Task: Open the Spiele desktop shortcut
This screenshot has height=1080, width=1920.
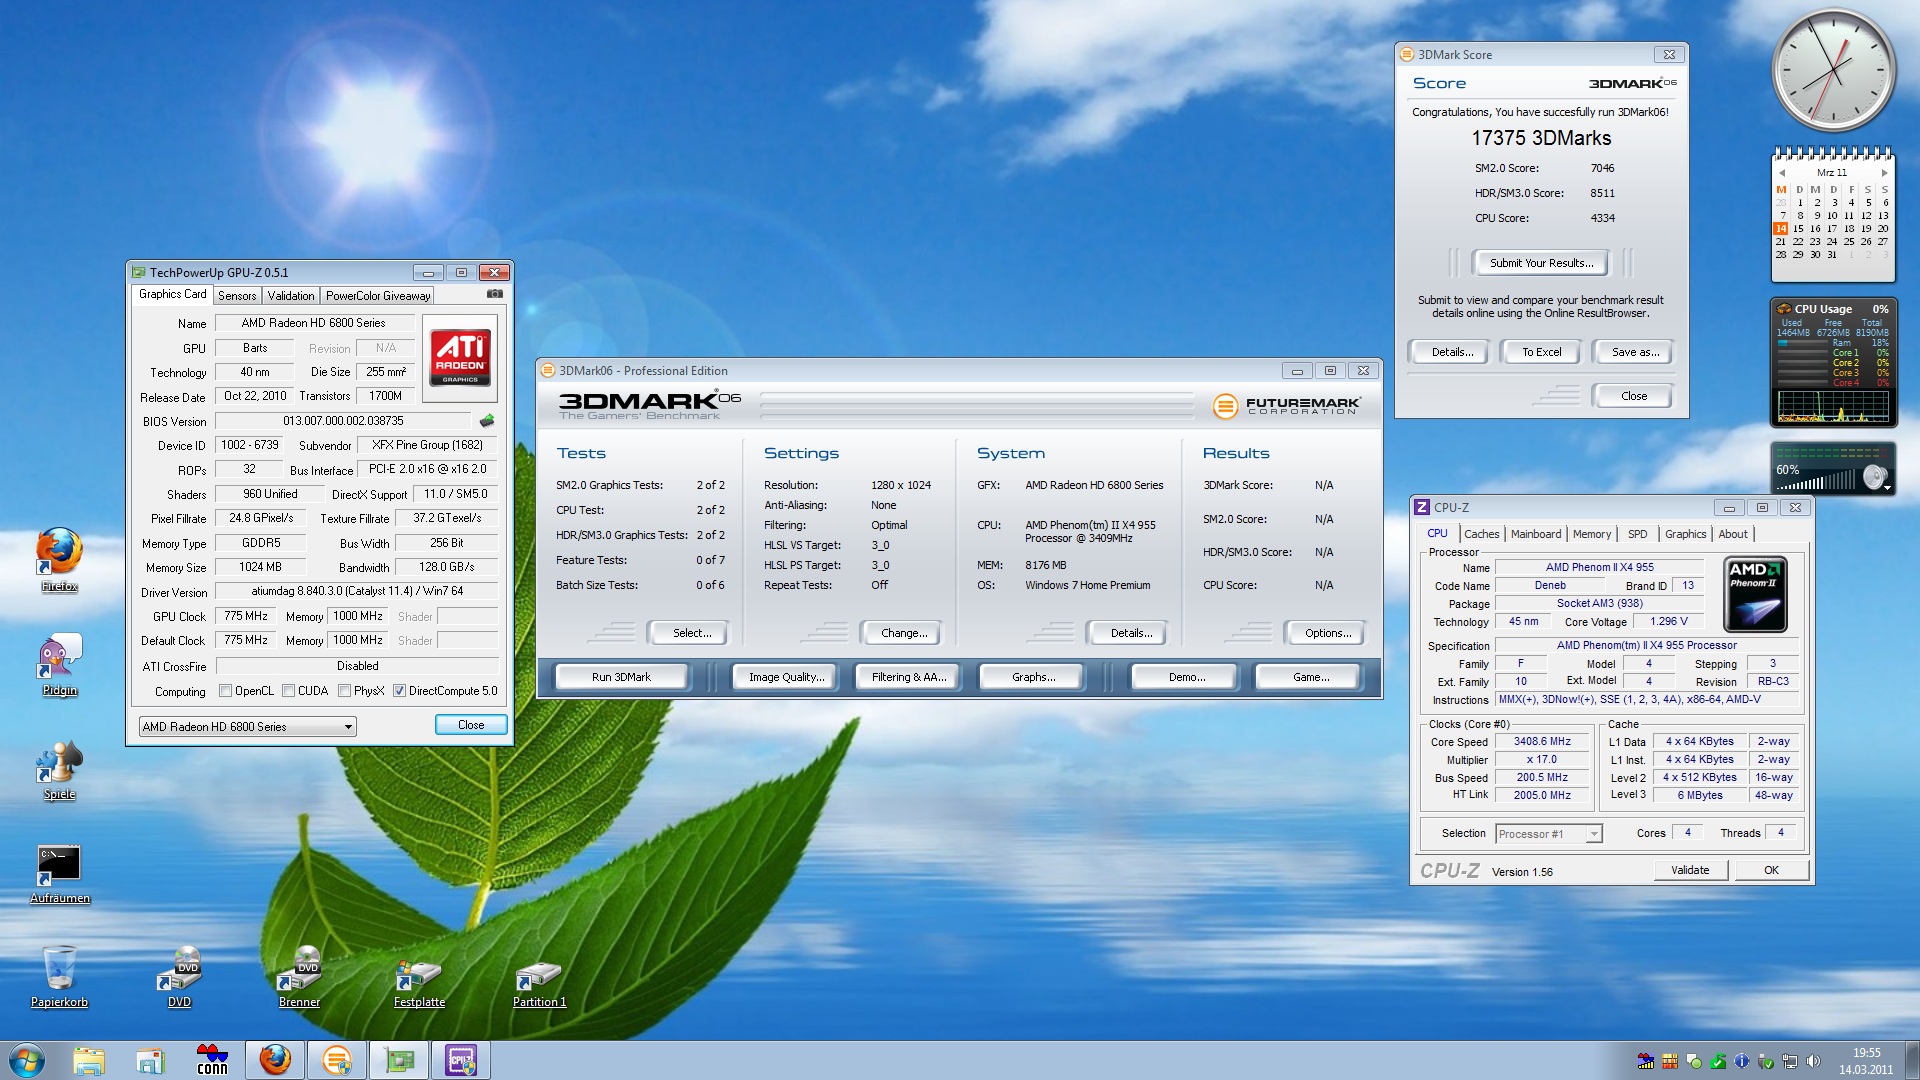Action: click(60, 770)
